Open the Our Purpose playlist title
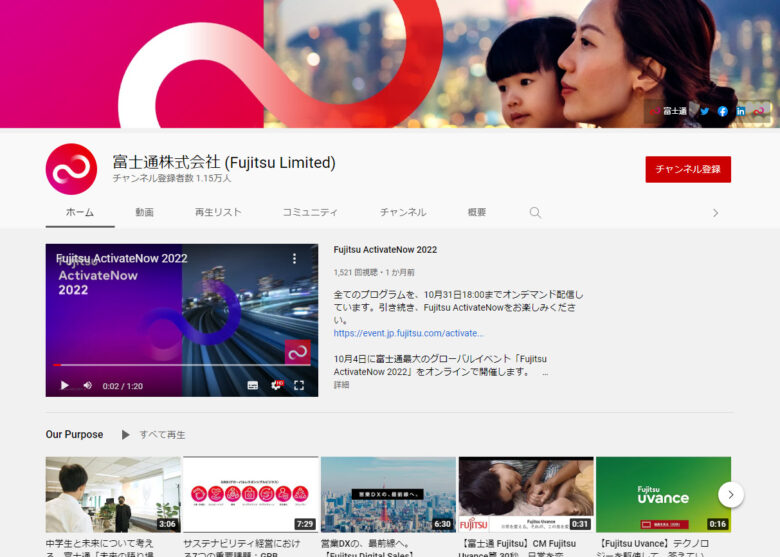This screenshot has height=557, width=780. click(74, 434)
